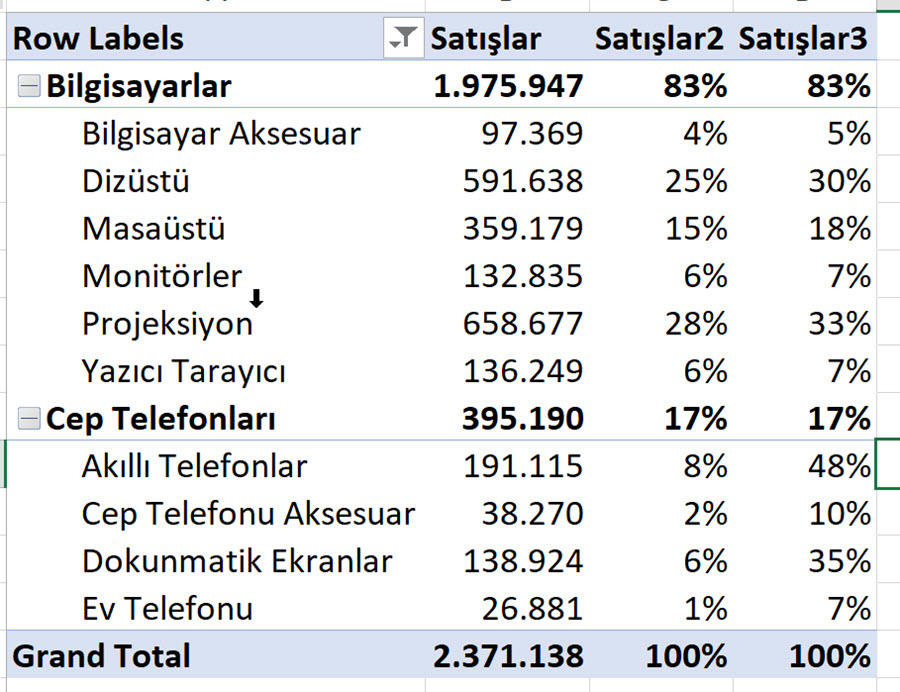Image resolution: width=900 pixels, height=692 pixels.
Task: Click Cep Telefonu Aksesuar row label
Action: (x=249, y=514)
